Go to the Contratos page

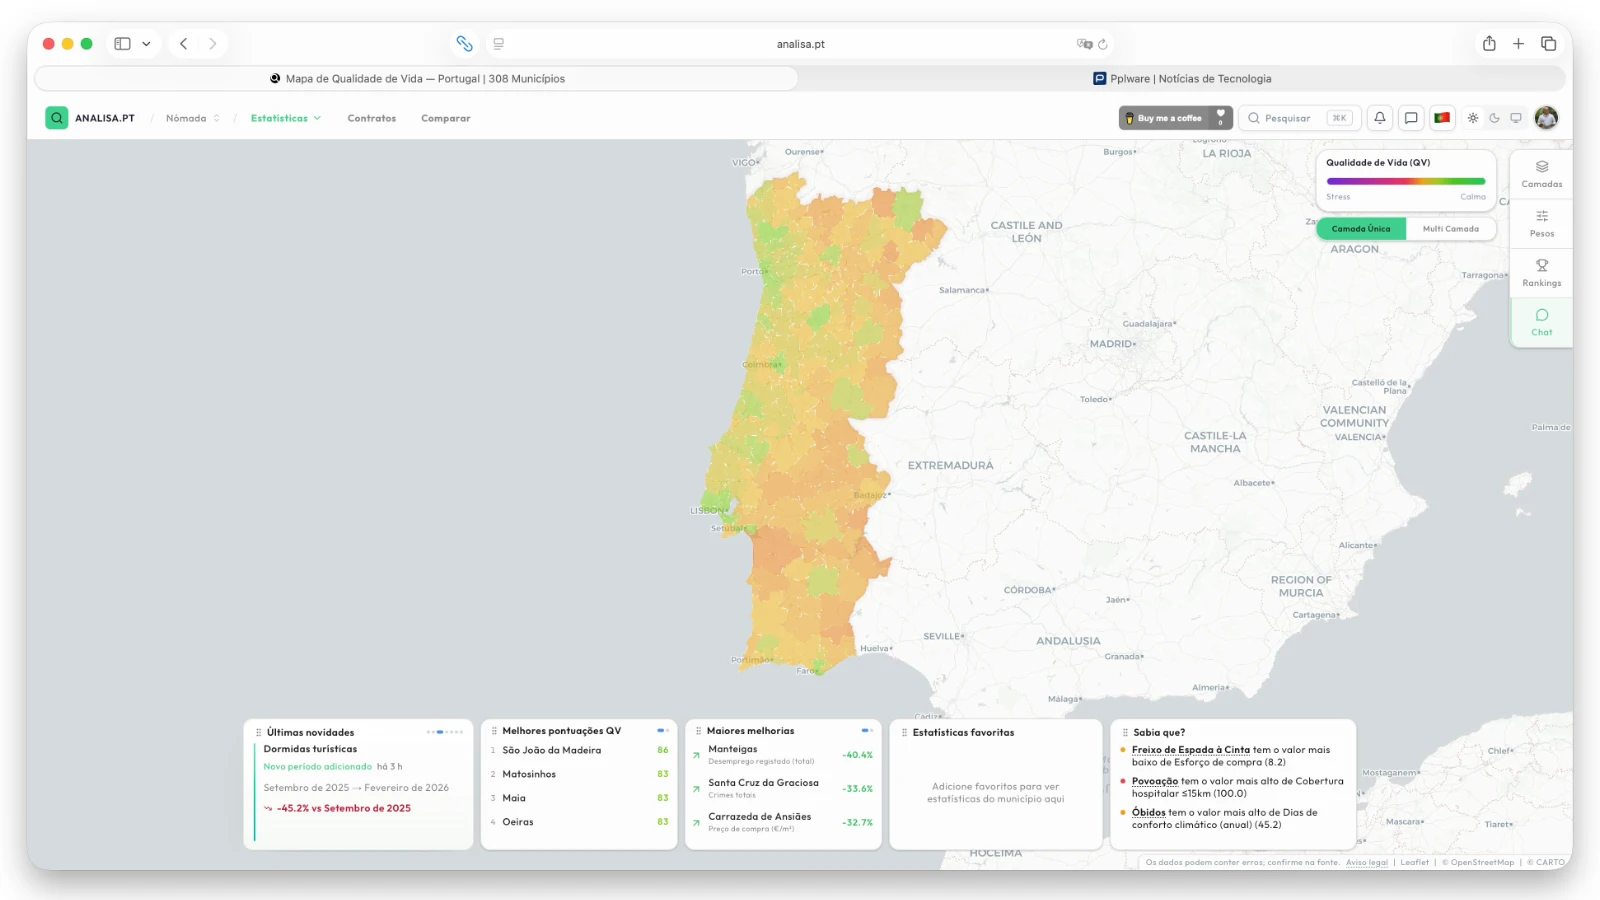[x=372, y=118]
